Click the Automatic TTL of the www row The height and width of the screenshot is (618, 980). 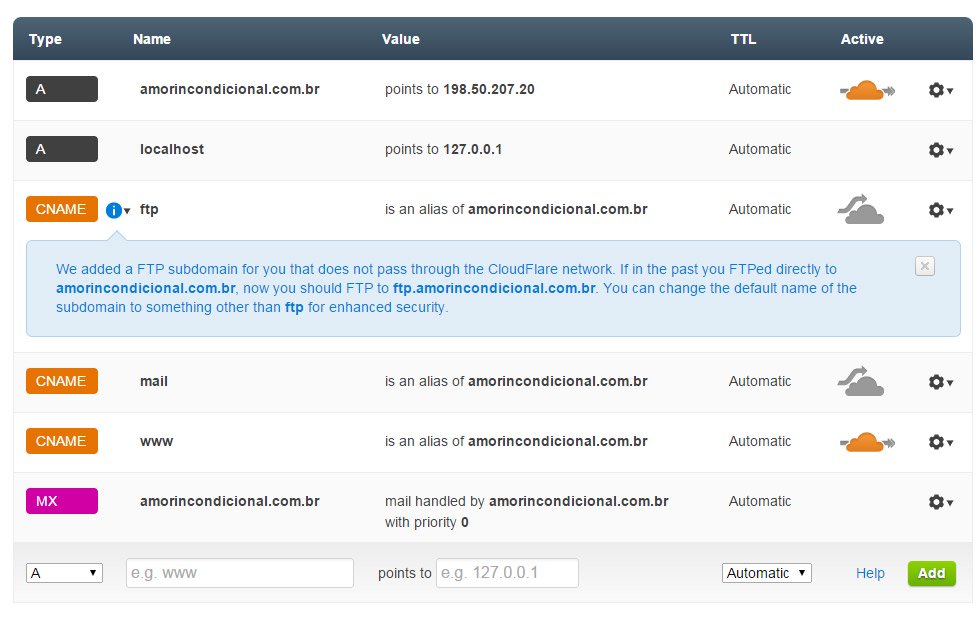click(x=760, y=441)
